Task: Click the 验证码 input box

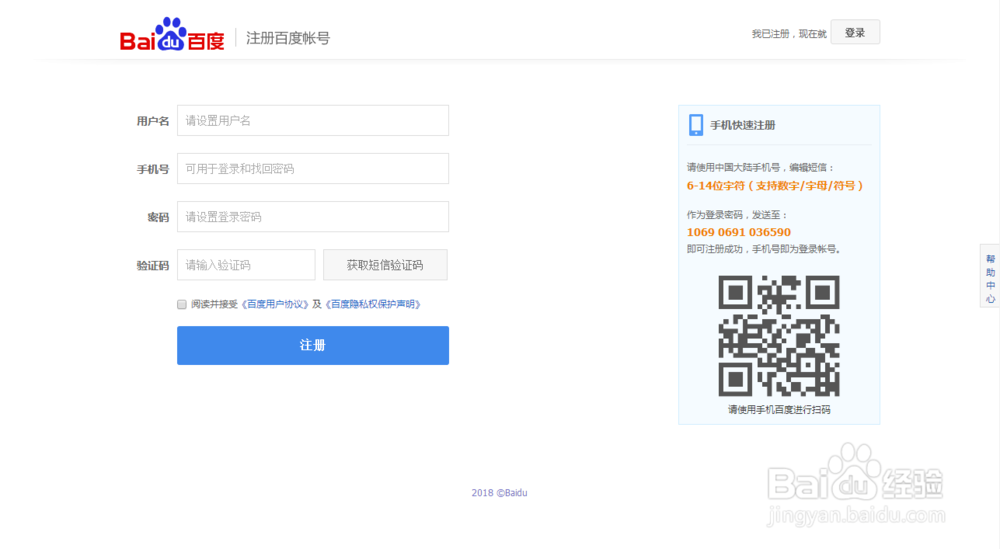Action: click(246, 265)
